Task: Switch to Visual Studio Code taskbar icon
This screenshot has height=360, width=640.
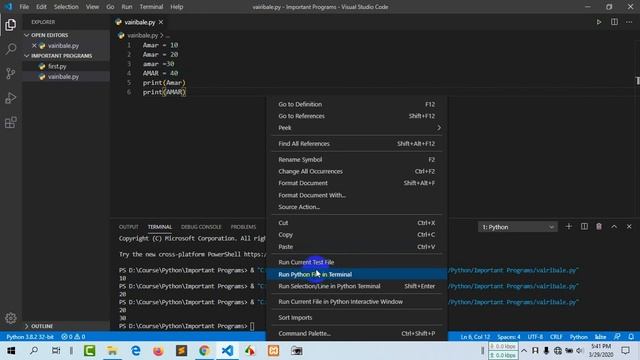Action: click(x=227, y=351)
